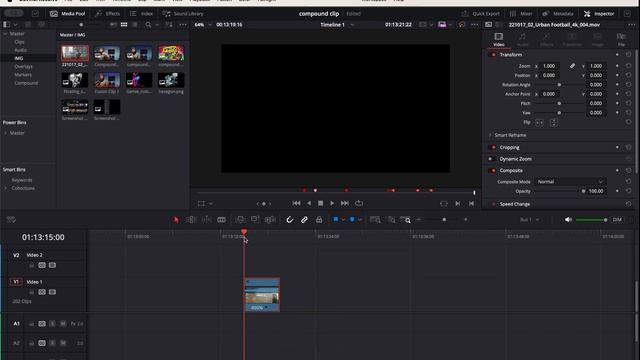Open the Mixer panel
Image resolution: width=640 pixels, height=360 pixels.
pos(521,13)
